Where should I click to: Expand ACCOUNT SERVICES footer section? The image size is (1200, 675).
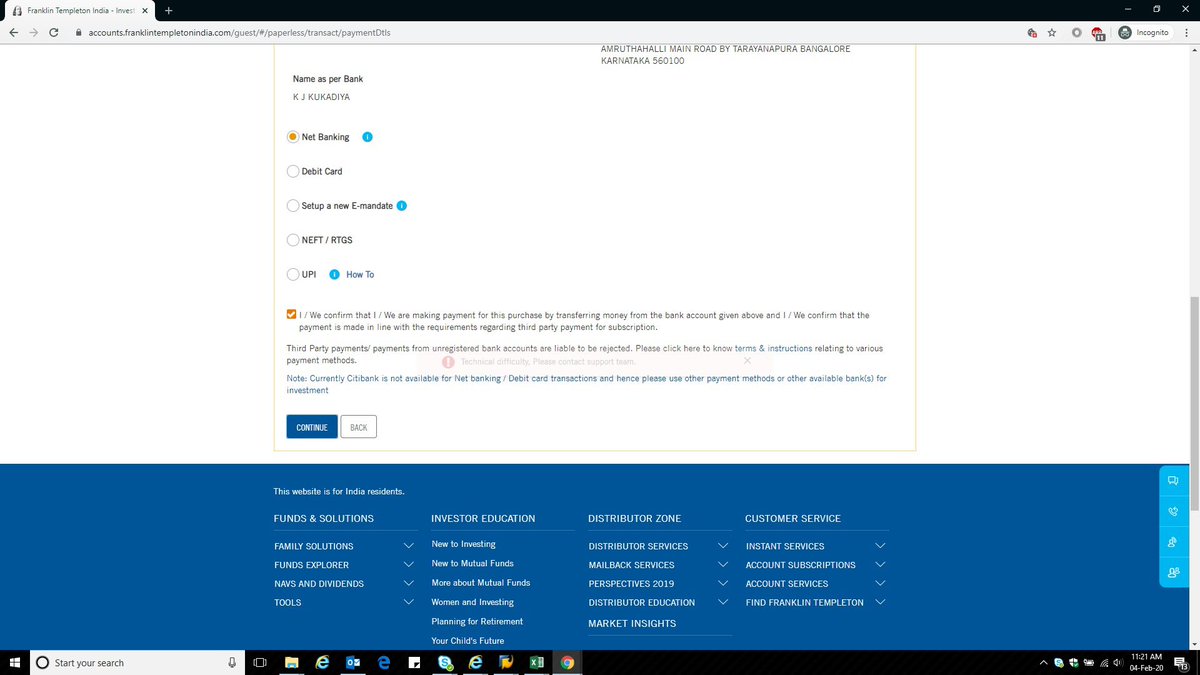[880, 584]
